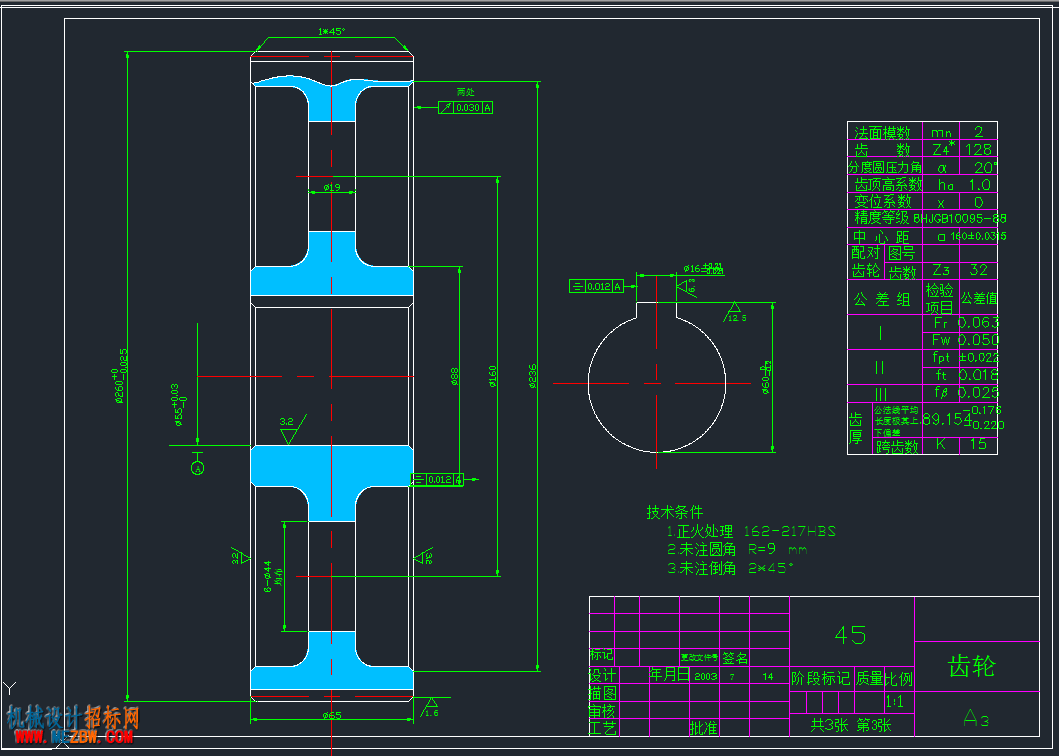This screenshot has width=1059, height=756.
Task: Select the 0.030 A runout tolerance frame
Action: click(466, 107)
